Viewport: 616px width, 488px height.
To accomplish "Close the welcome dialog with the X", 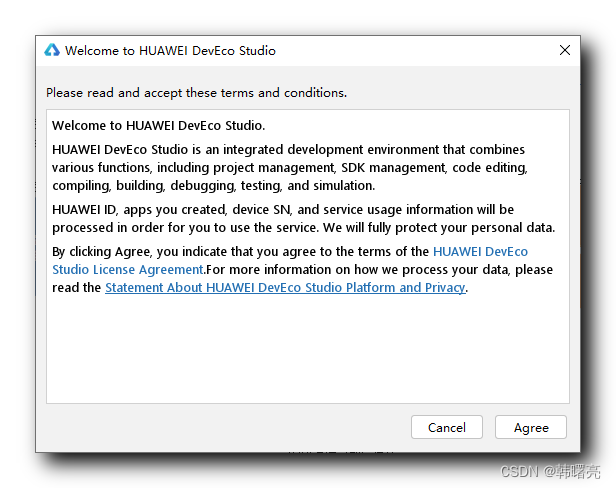I will 565,50.
